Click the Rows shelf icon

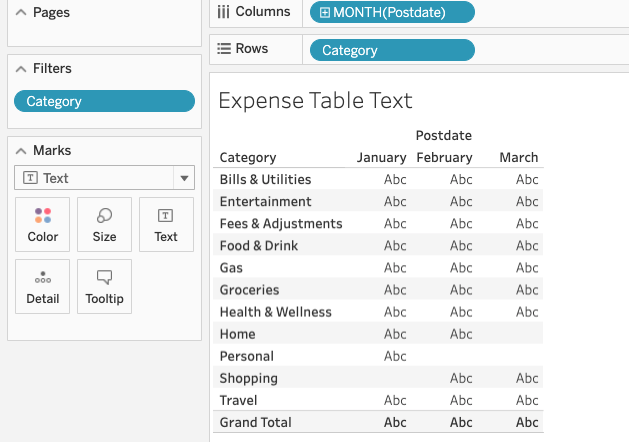coord(224,49)
